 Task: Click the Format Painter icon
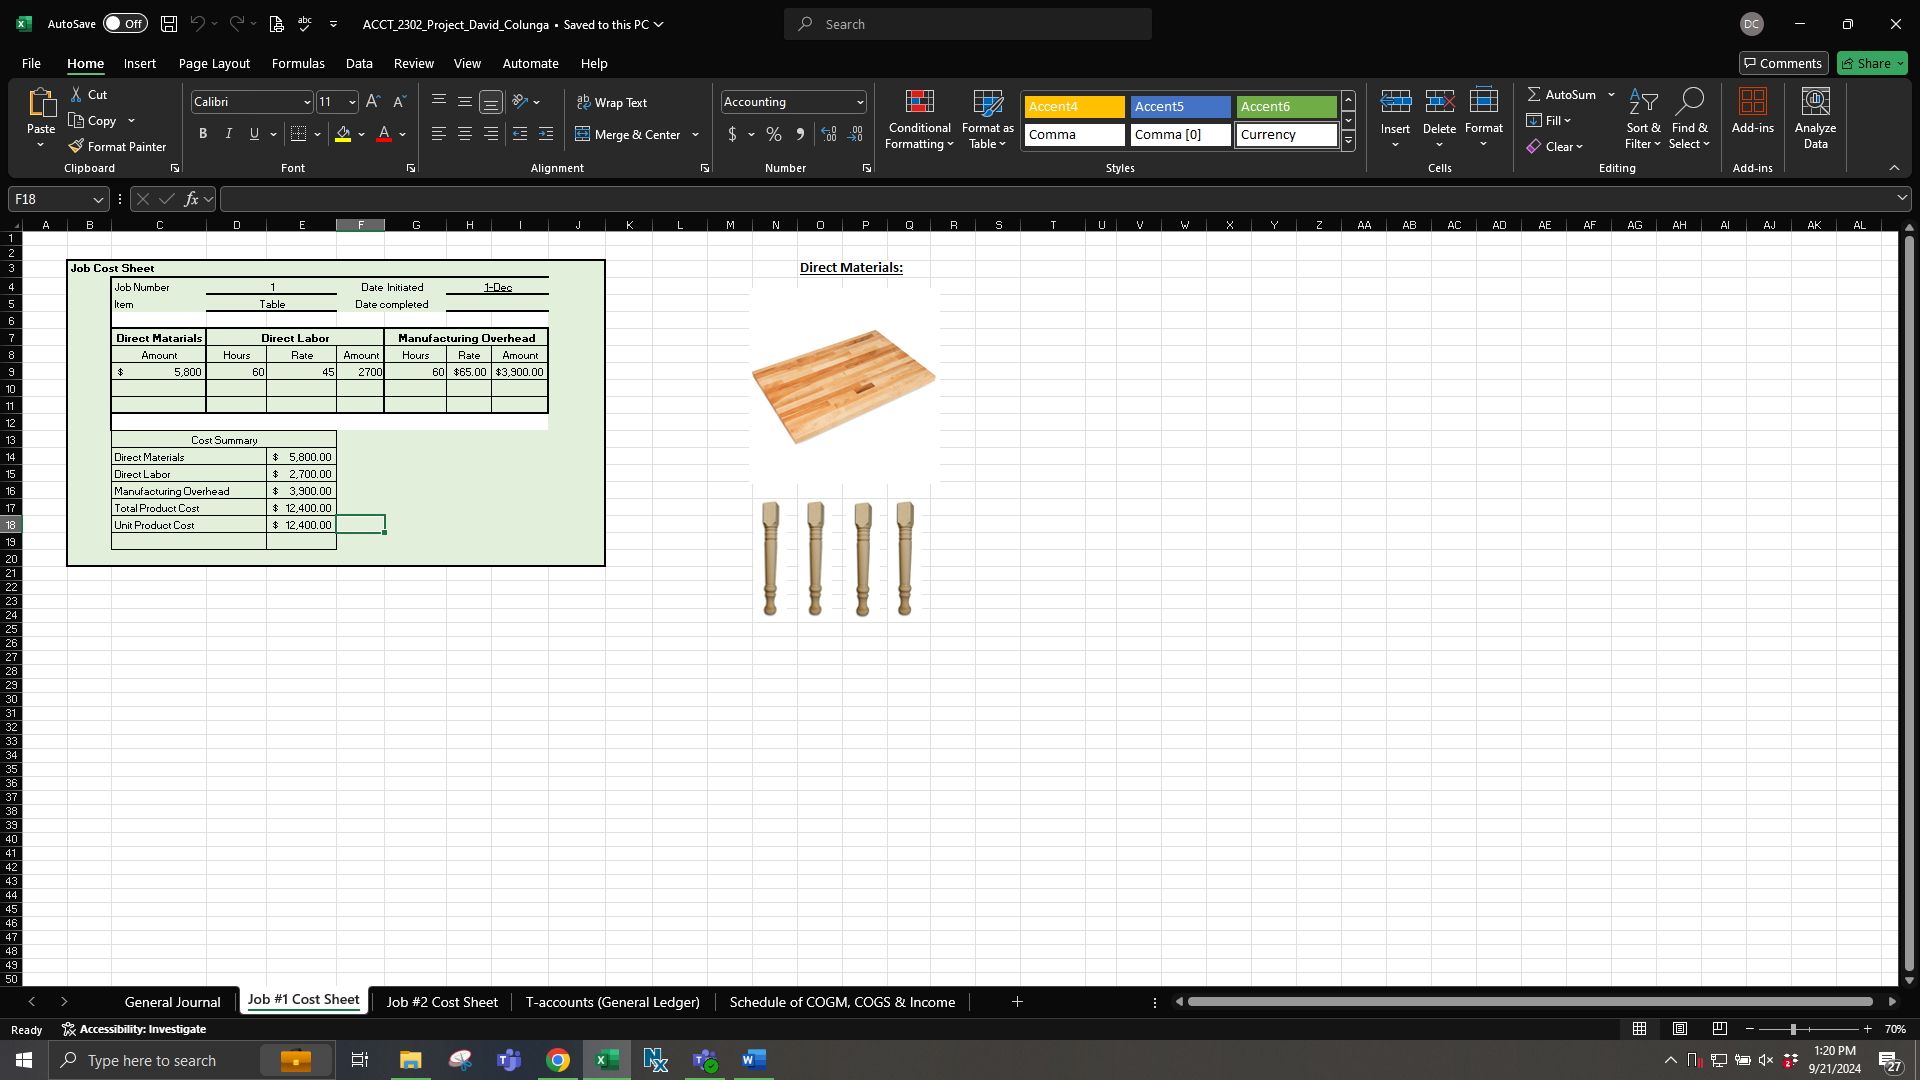pos(76,146)
